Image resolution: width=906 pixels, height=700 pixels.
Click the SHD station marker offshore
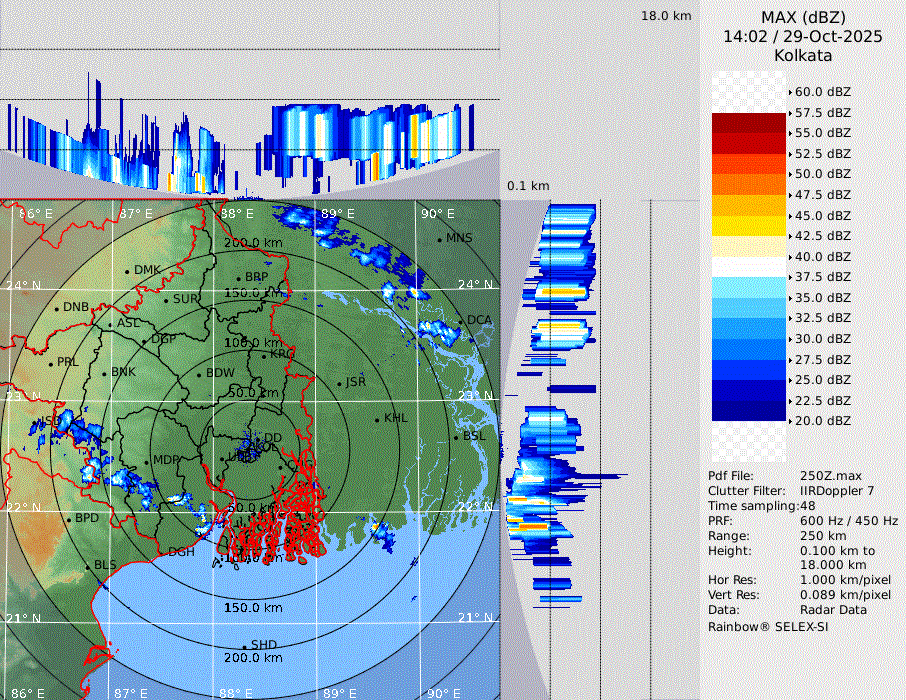[x=244, y=645]
